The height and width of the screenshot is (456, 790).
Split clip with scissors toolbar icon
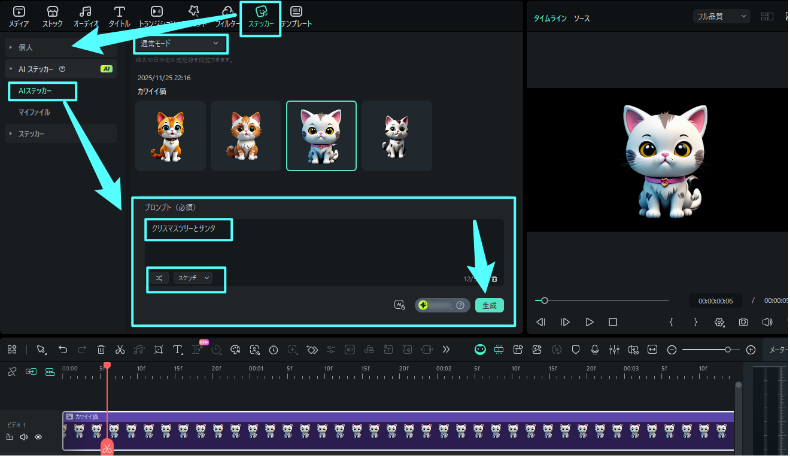(120, 349)
